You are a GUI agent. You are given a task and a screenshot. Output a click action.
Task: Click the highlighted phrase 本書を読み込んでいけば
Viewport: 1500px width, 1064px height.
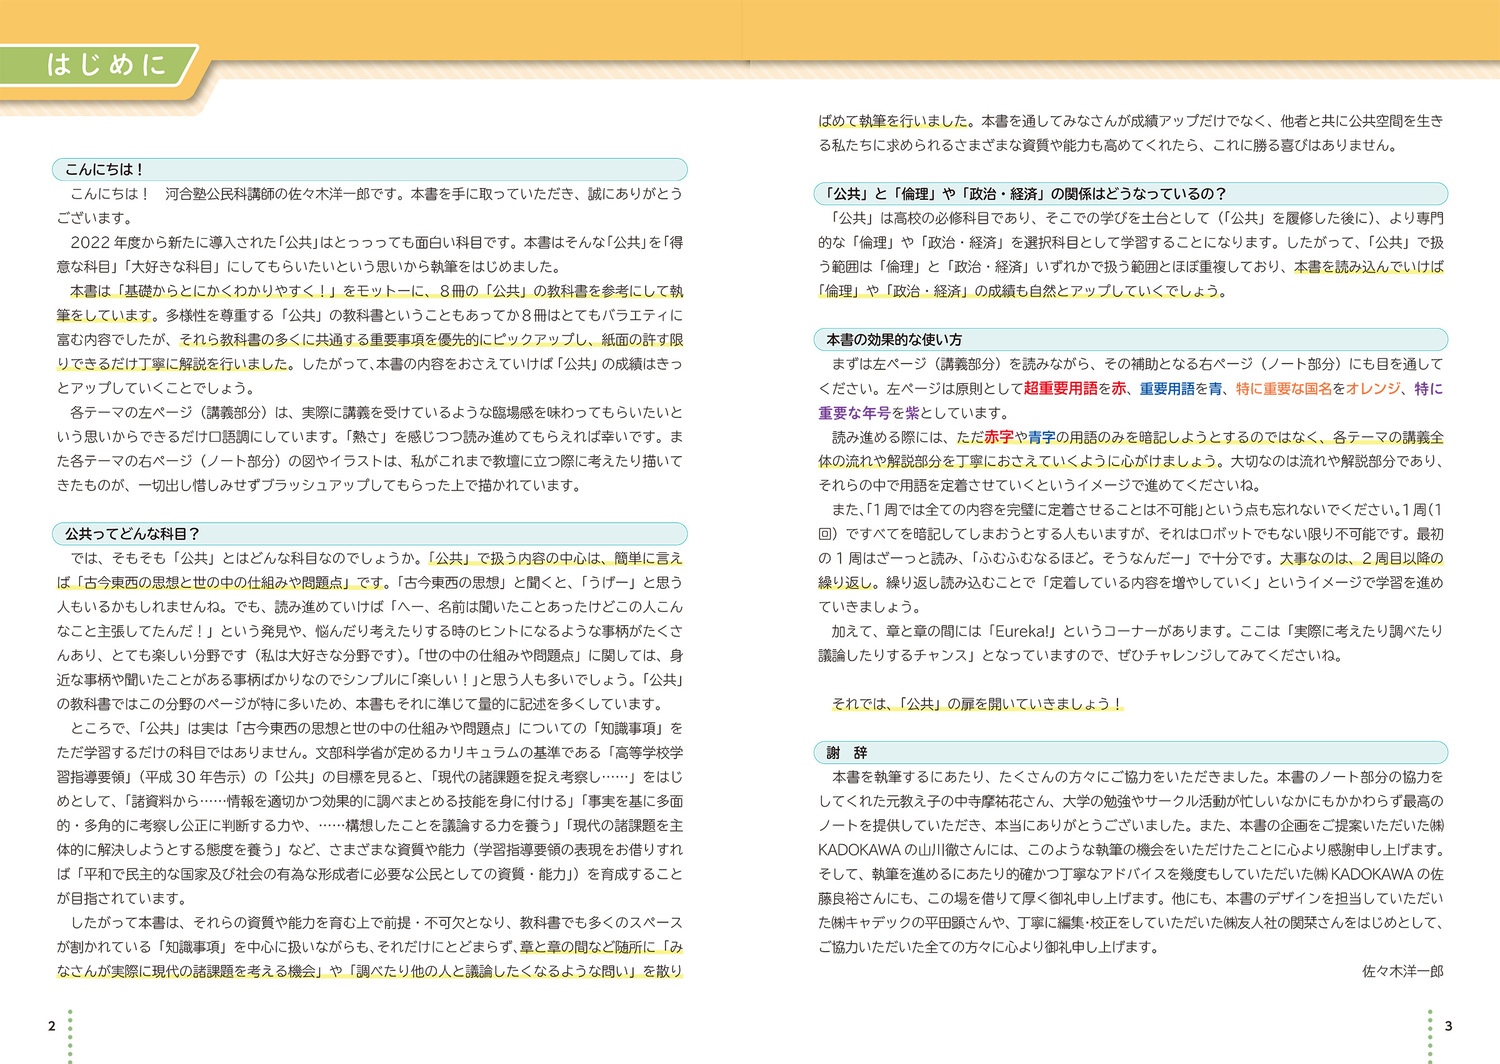point(1369,267)
